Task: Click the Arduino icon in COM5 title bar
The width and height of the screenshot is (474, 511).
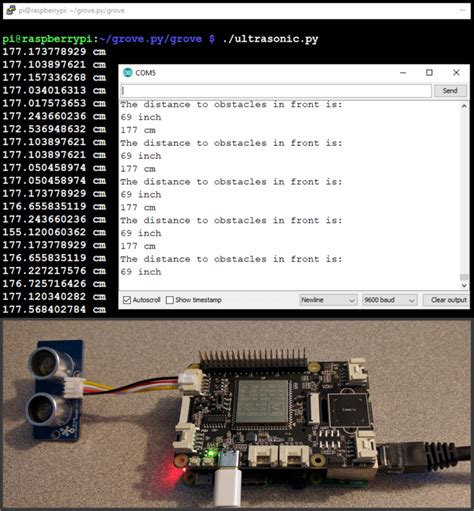Action: point(128,72)
